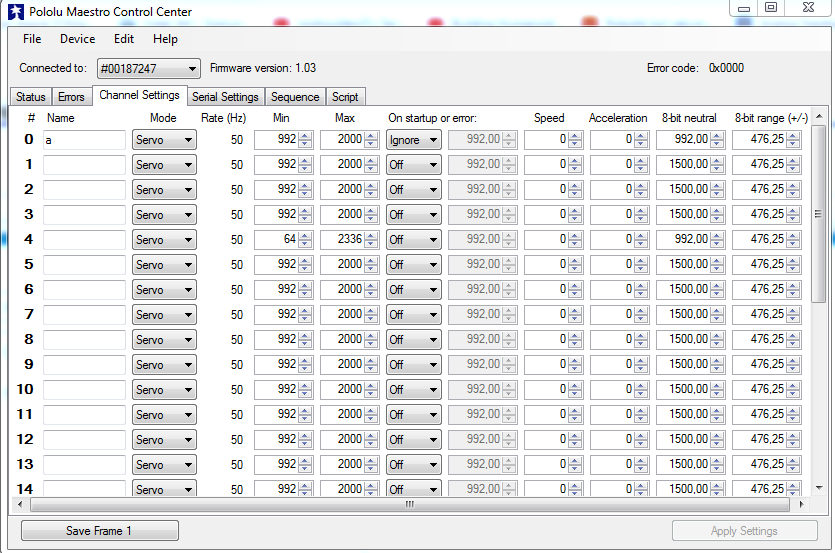
Task: Expand channel 0 startup Ignore dropdown
Action: 414,140
